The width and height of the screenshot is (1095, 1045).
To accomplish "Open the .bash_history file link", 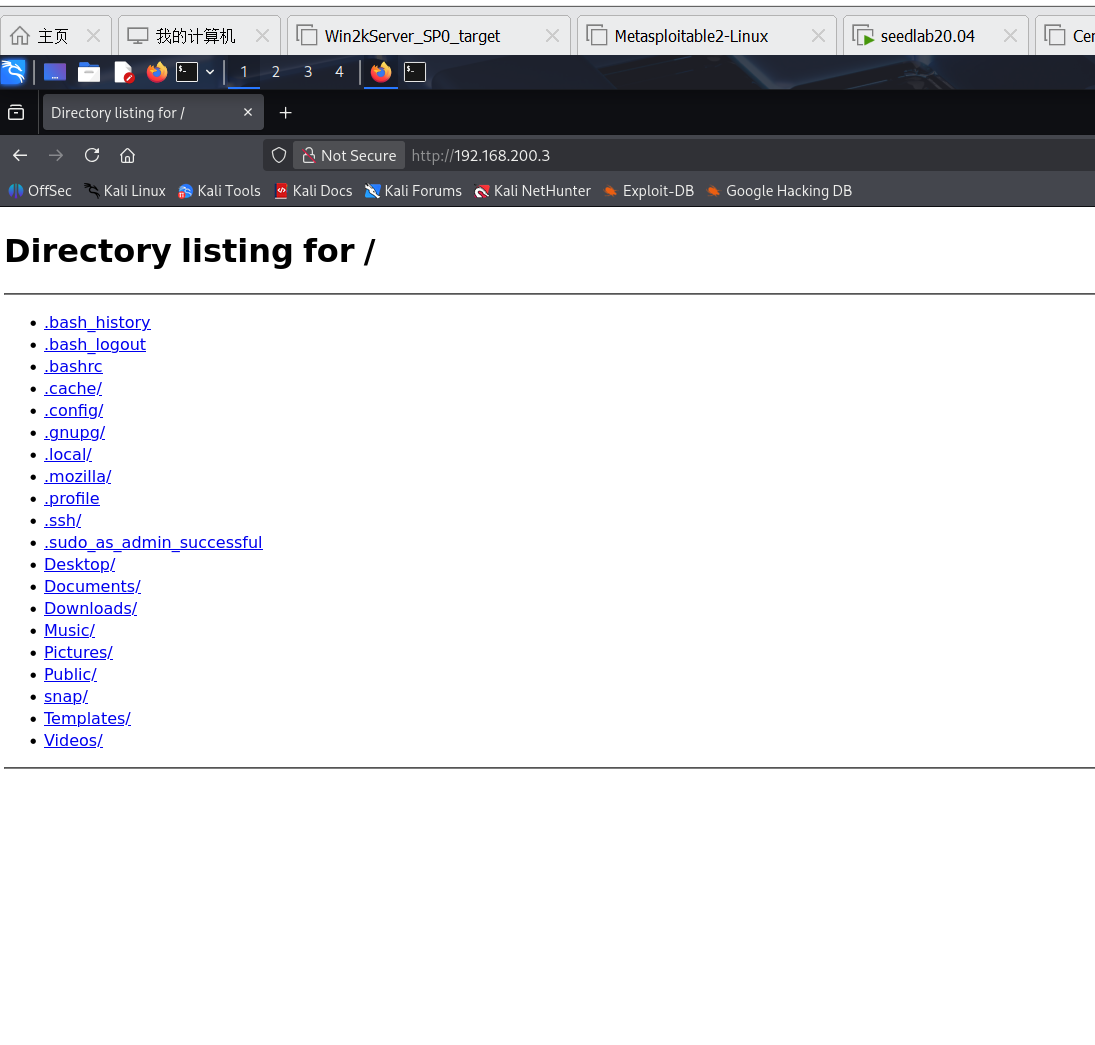I will (x=97, y=322).
